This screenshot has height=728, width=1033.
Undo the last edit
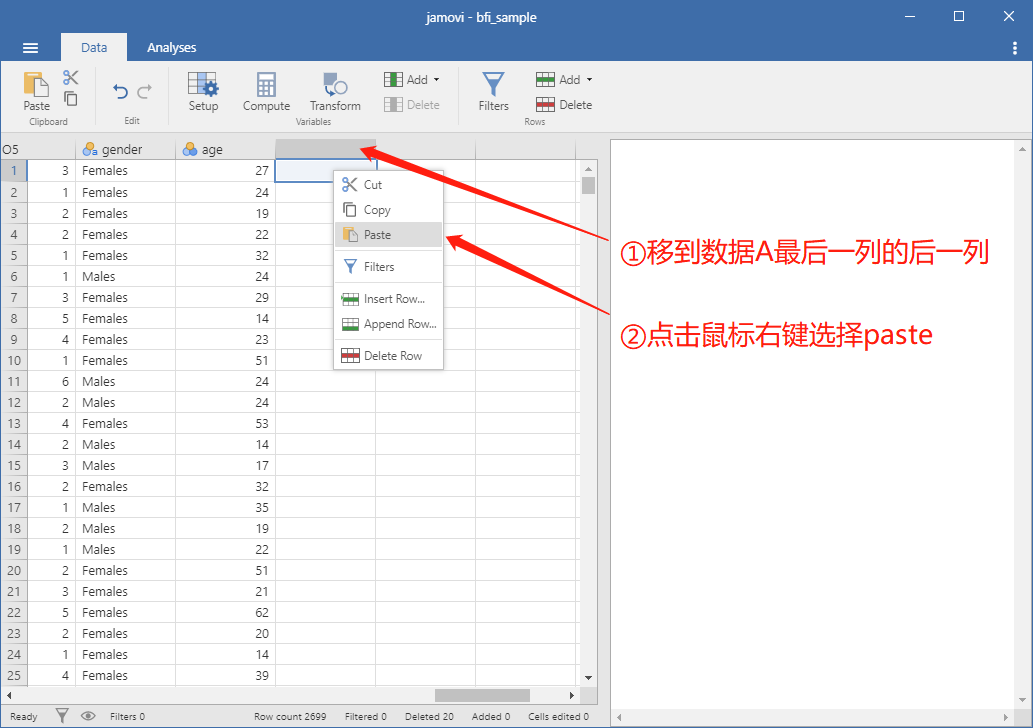pos(120,92)
